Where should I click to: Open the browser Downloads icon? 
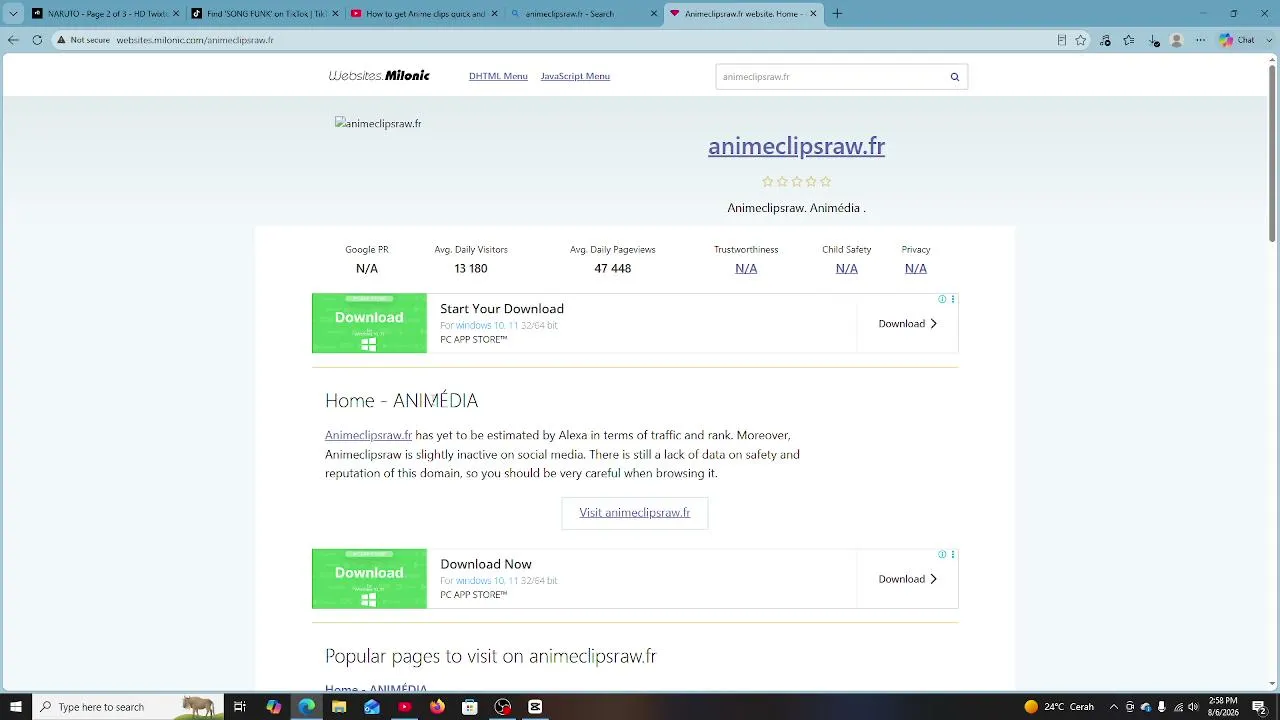(x=1154, y=40)
